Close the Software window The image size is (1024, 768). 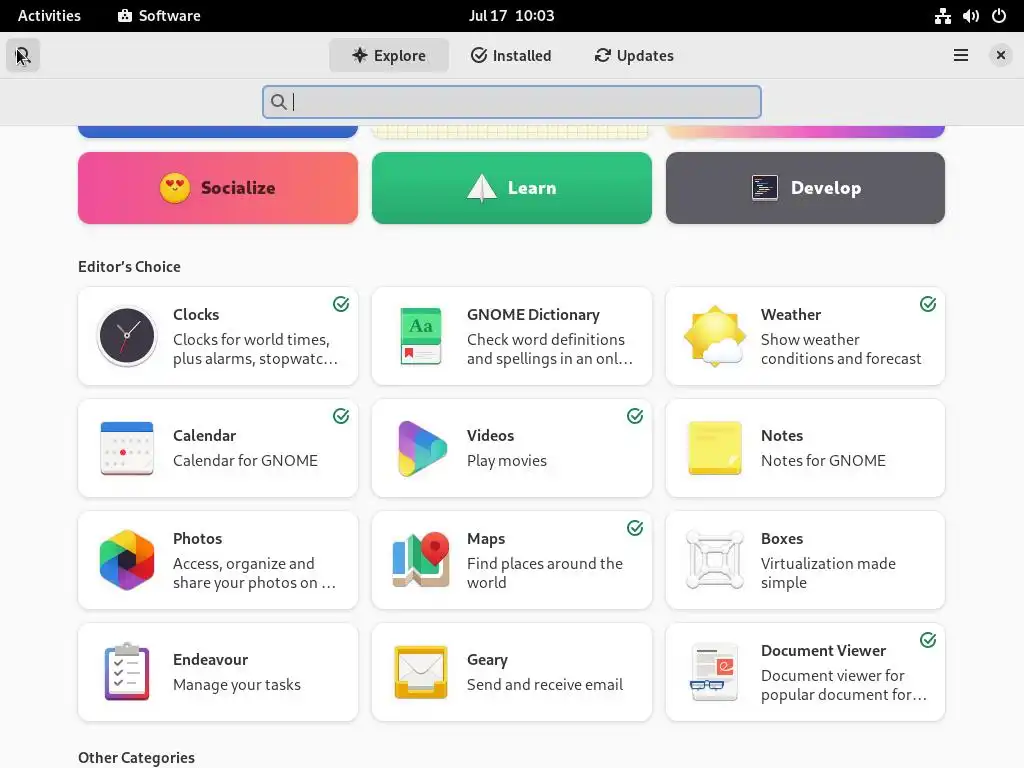tap(1000, 56)
